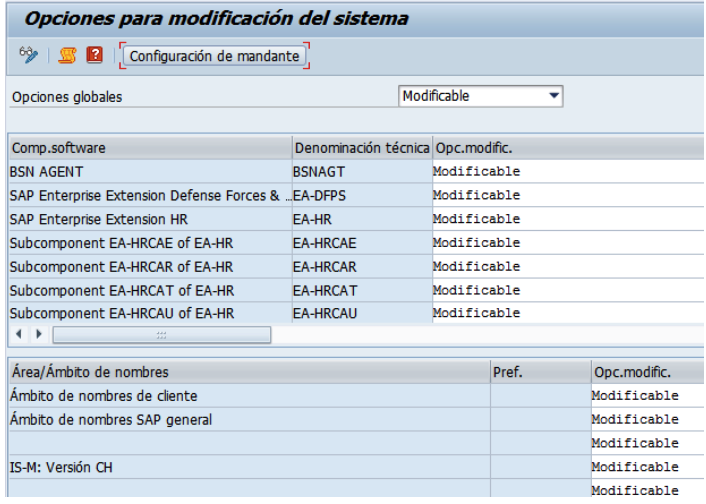The height and width of the screenshot is (504, 706).
Task: Toggle display/change mode glasses-pencil icon
Action: (28, 55)
